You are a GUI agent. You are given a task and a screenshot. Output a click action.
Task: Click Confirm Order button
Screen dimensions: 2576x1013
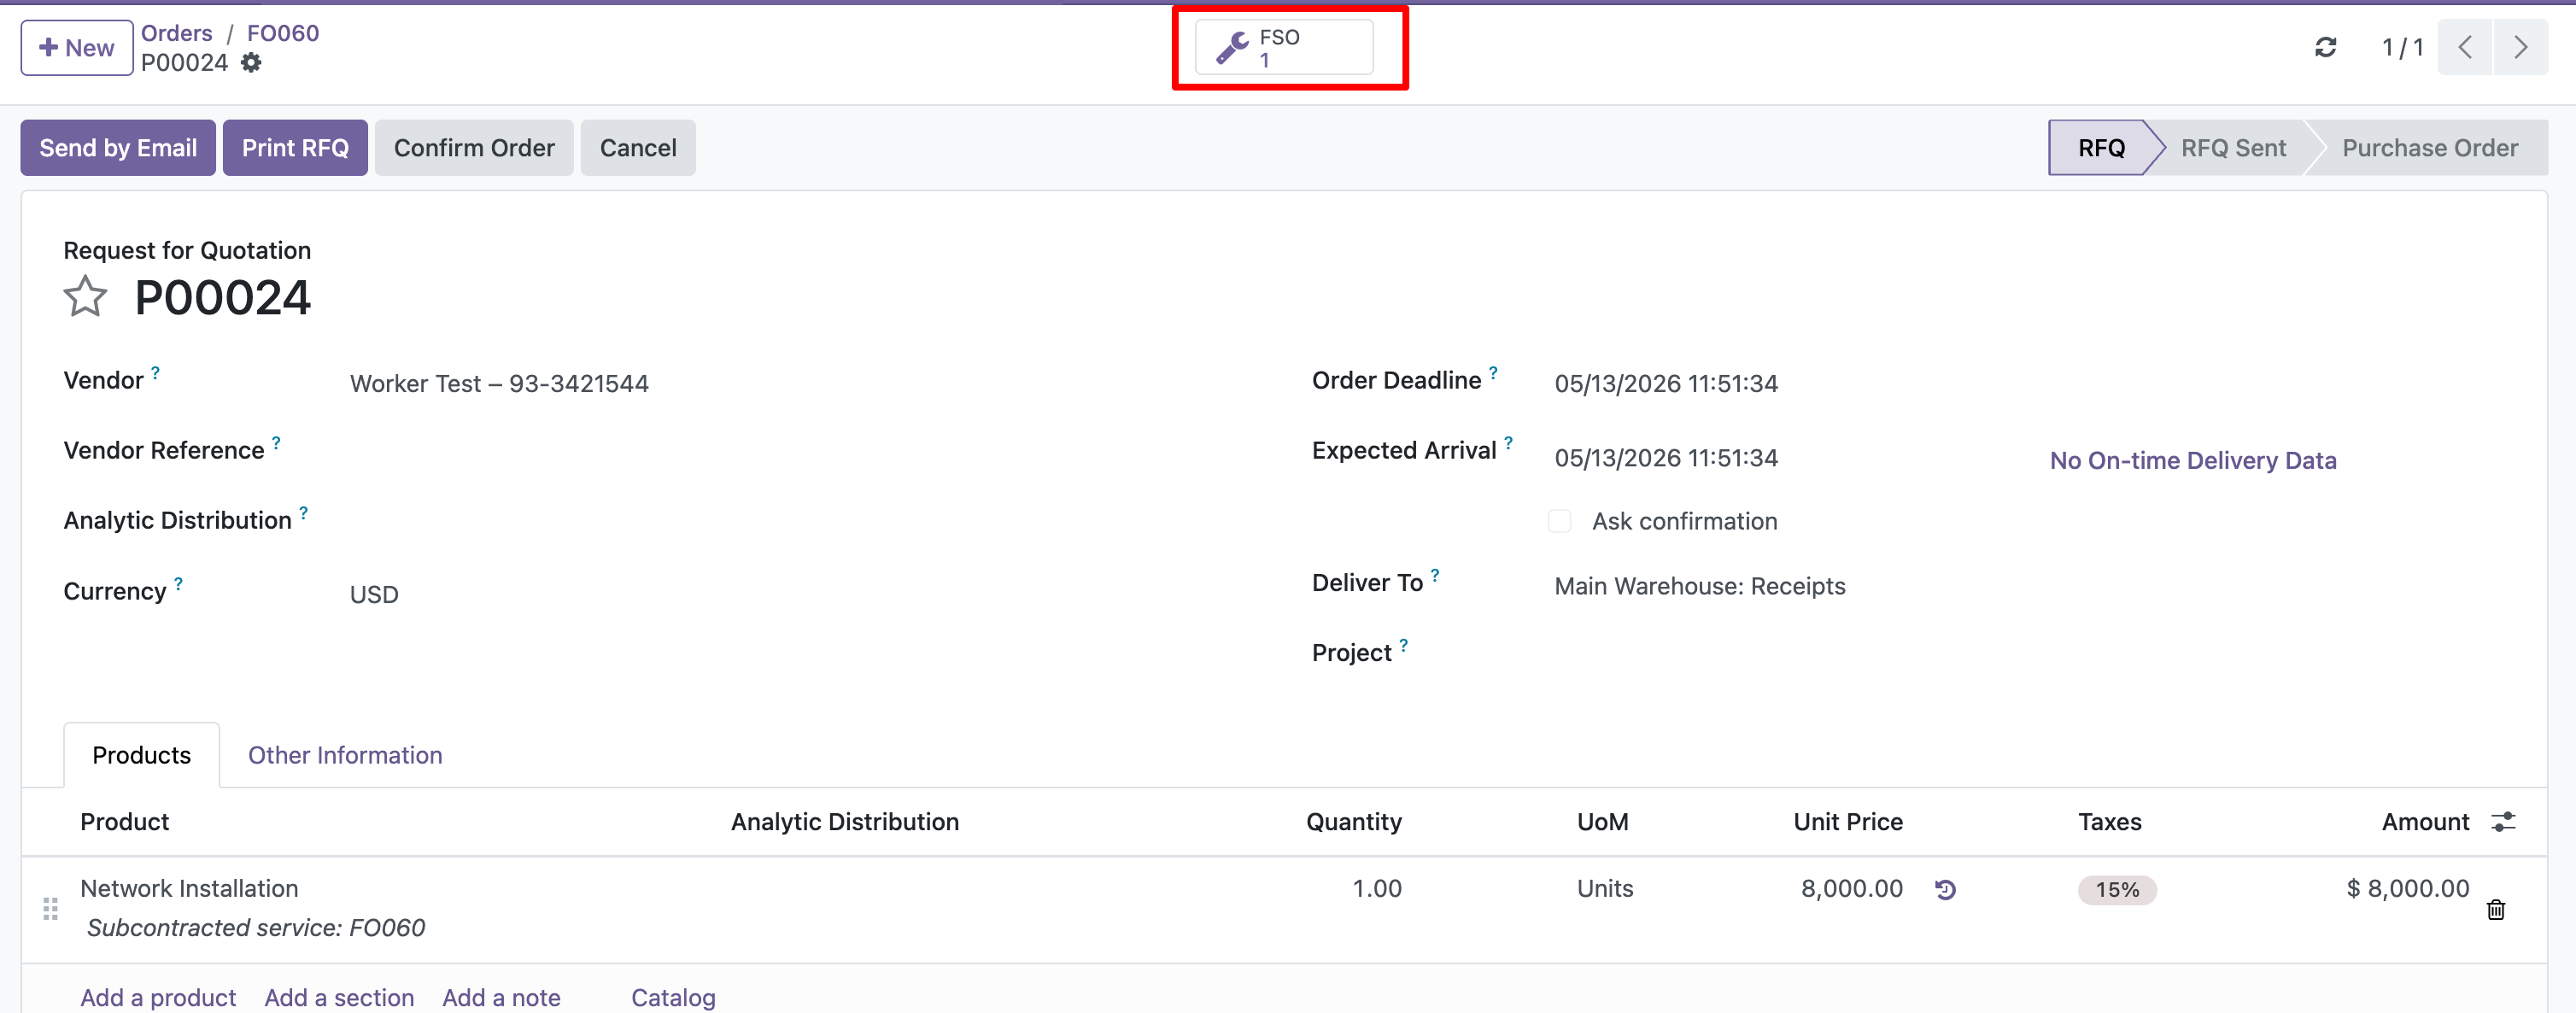pos(474,148)
